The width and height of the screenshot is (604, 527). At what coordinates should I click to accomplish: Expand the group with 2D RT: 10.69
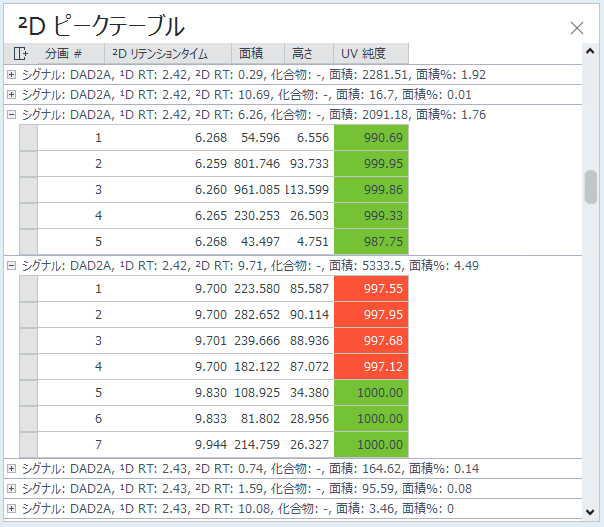tap(12, 95)
